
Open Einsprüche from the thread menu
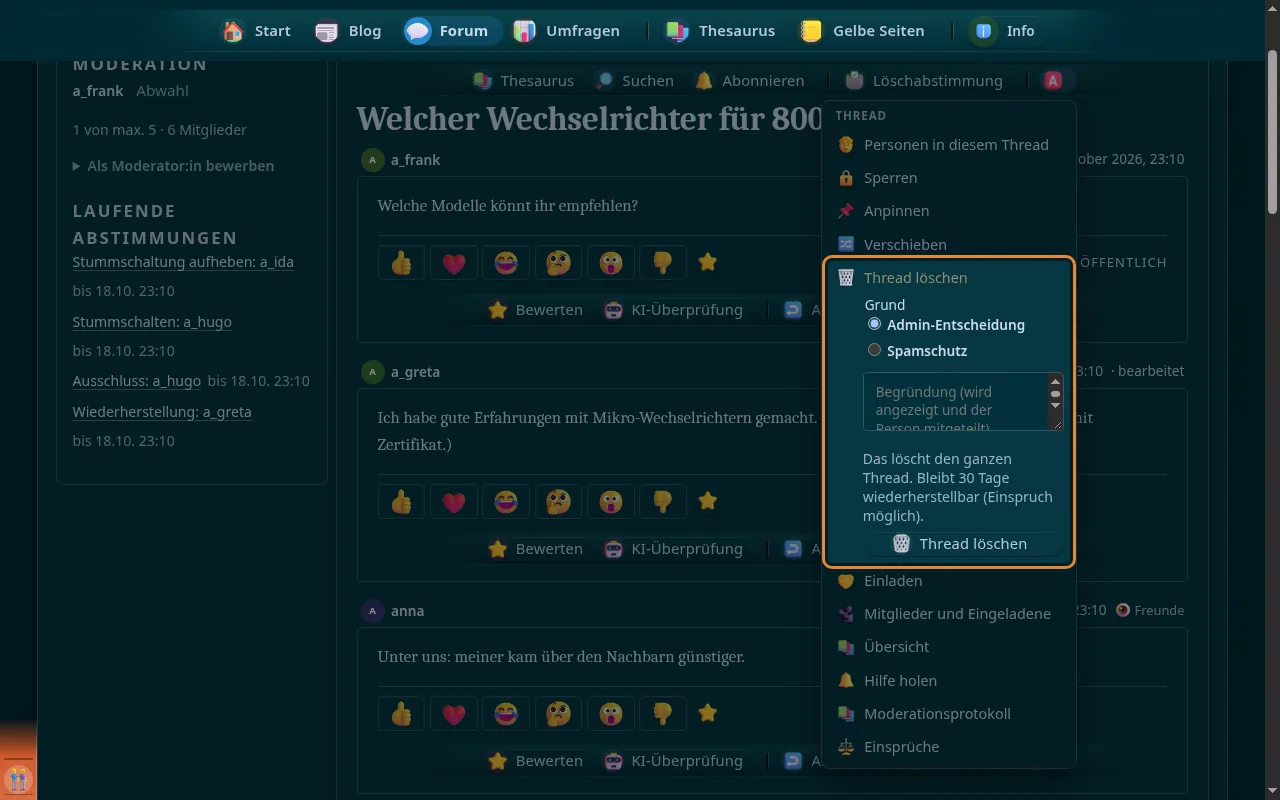948,747
